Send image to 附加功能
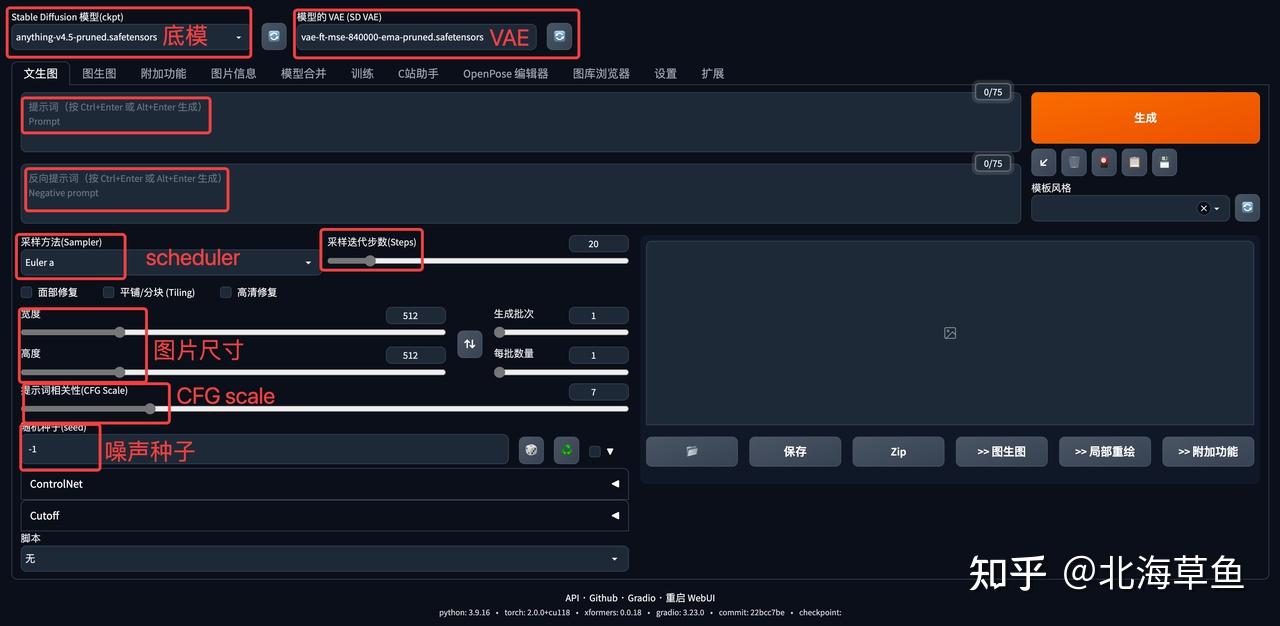 (1208, 451)
